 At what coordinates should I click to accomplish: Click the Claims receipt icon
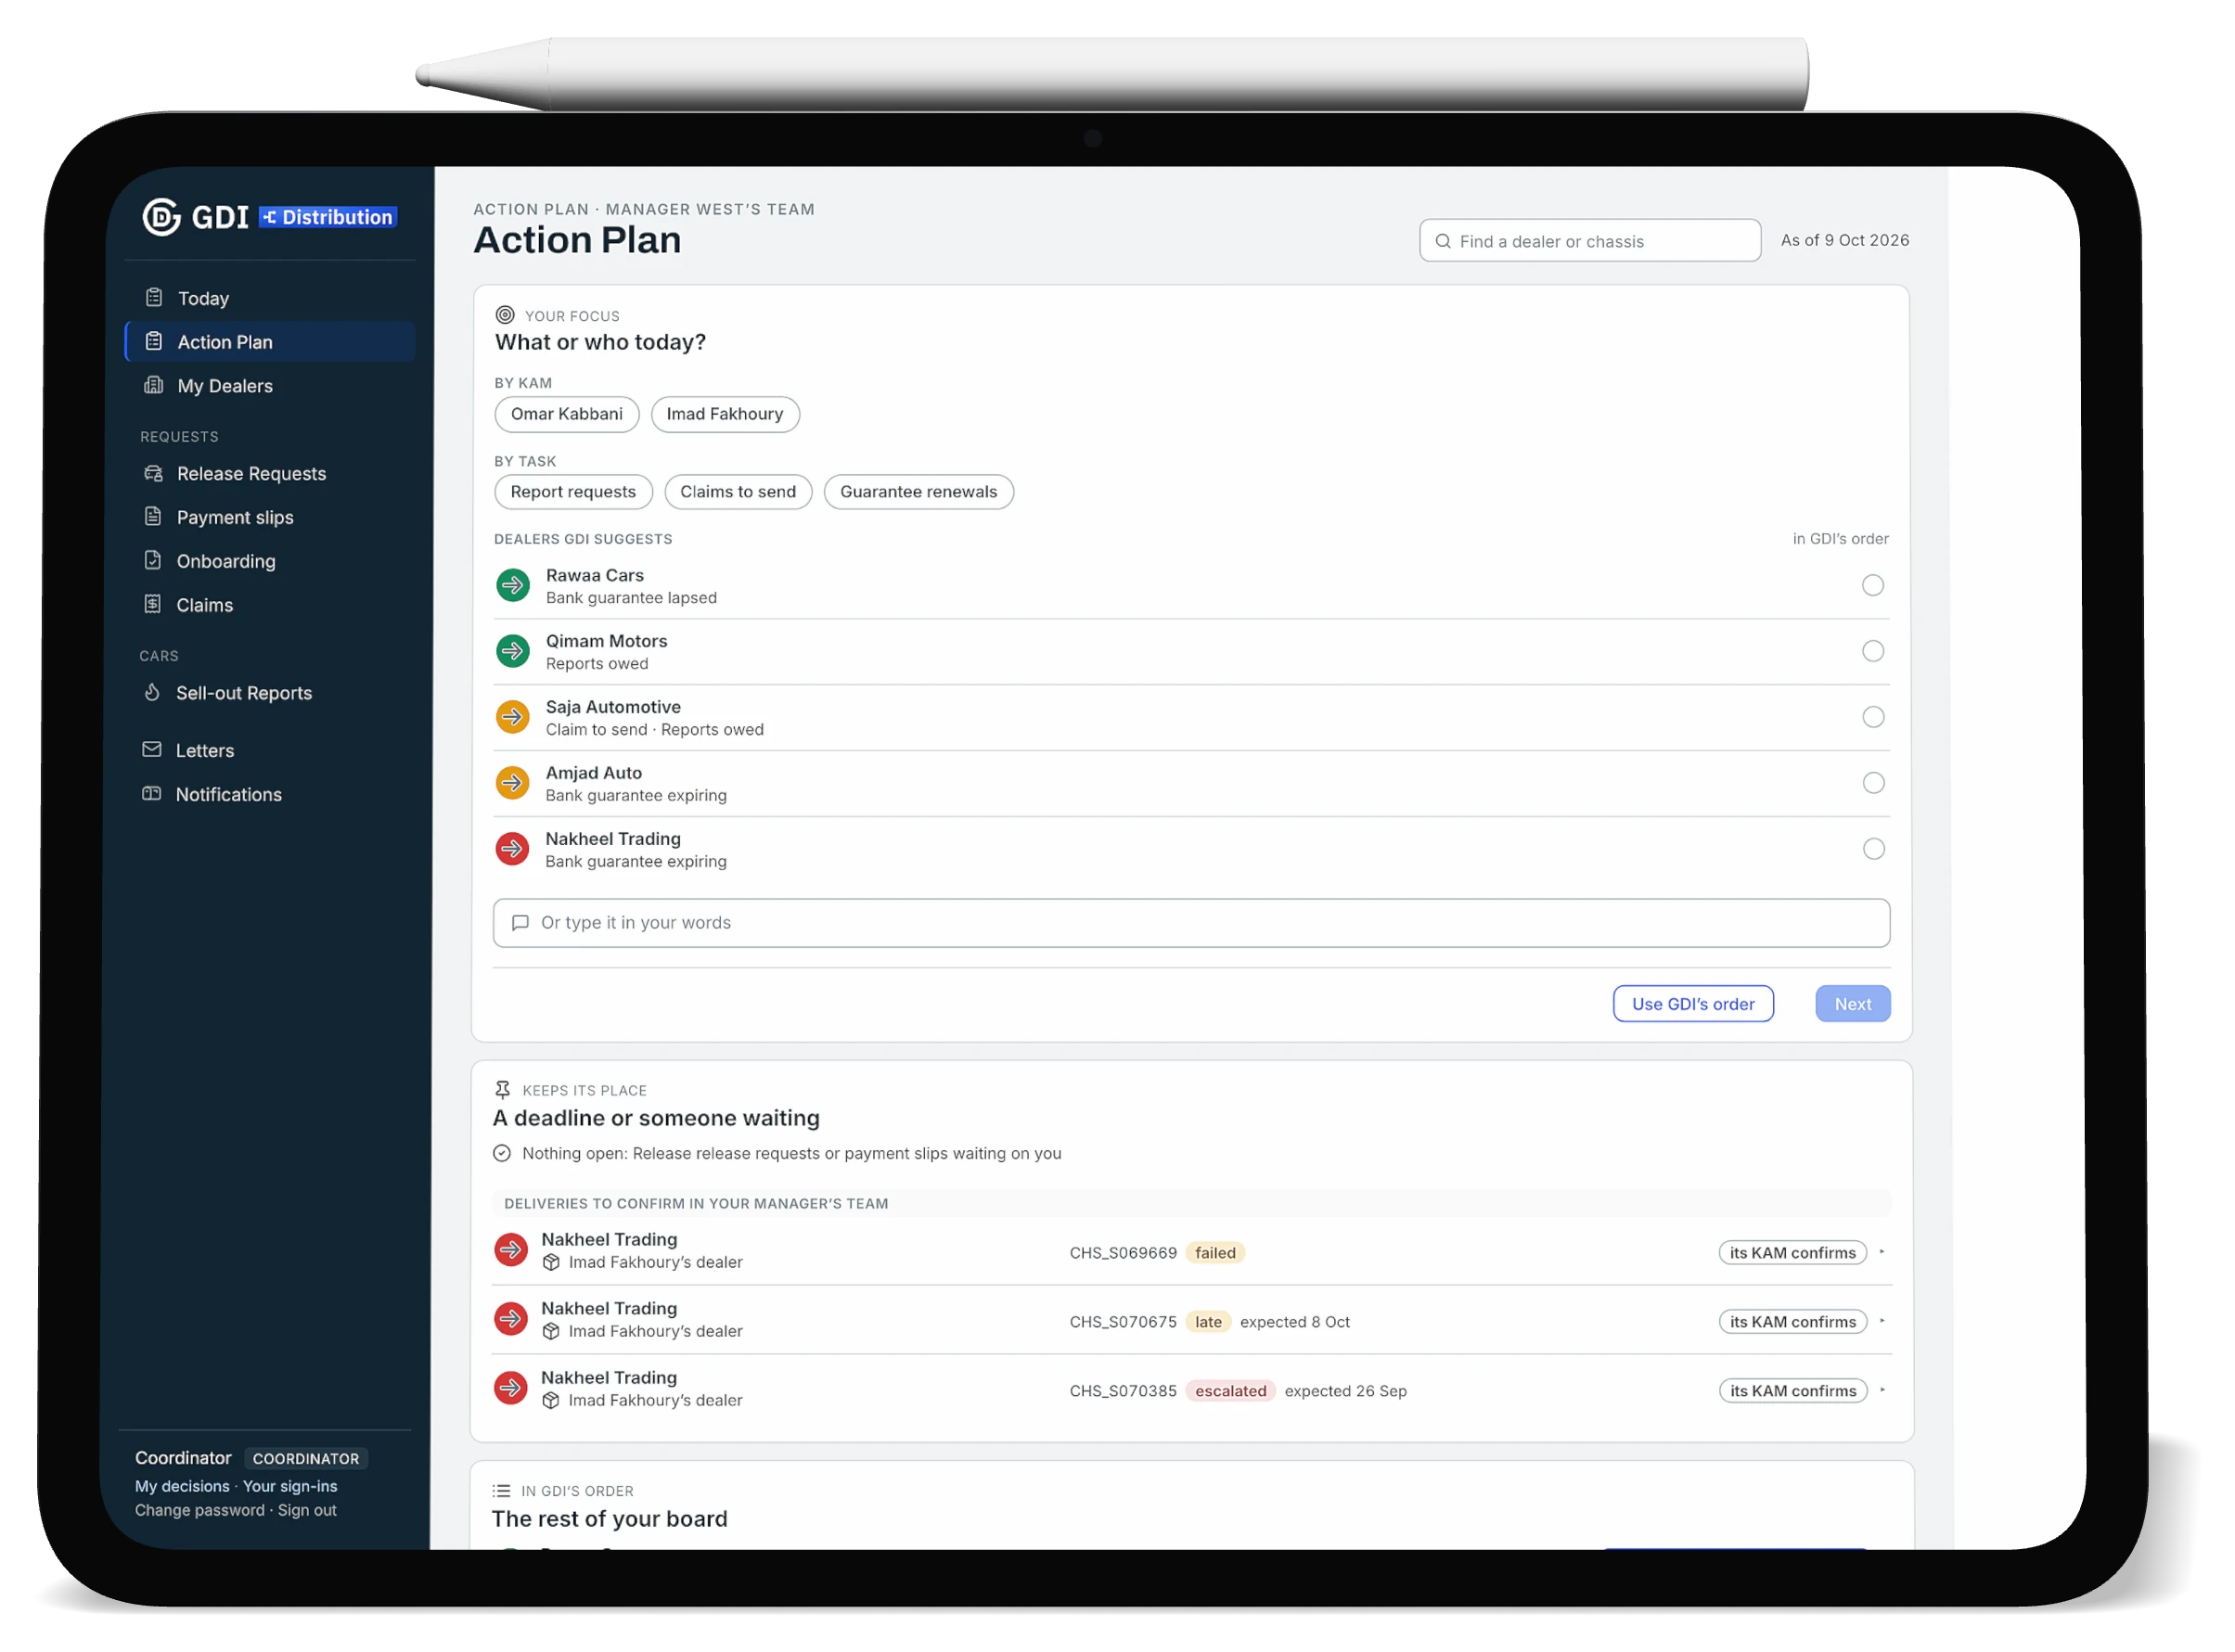(x=152, y=606)
